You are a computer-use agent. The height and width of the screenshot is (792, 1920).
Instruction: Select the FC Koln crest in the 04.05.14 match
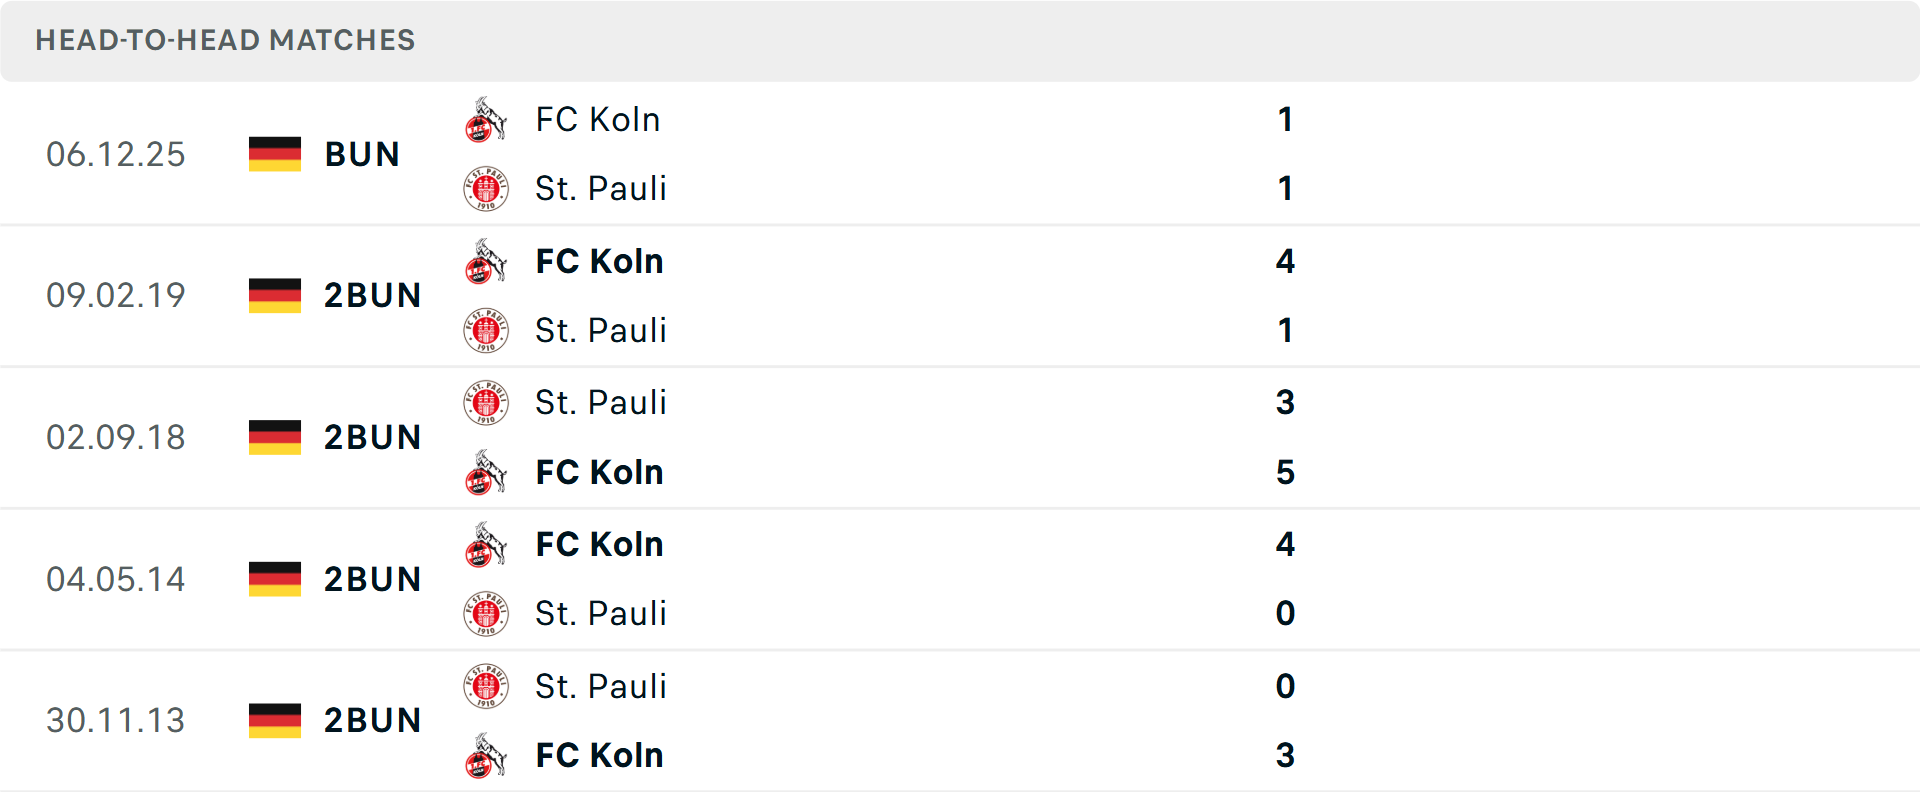pos(486,545)
